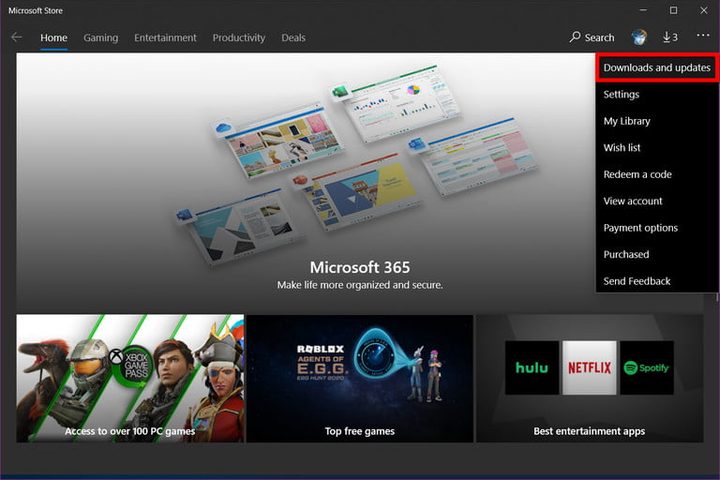Viewport: 720px width, 480px height.
Task: Switch to the Home tab
Action: click(x=54, y=38)
